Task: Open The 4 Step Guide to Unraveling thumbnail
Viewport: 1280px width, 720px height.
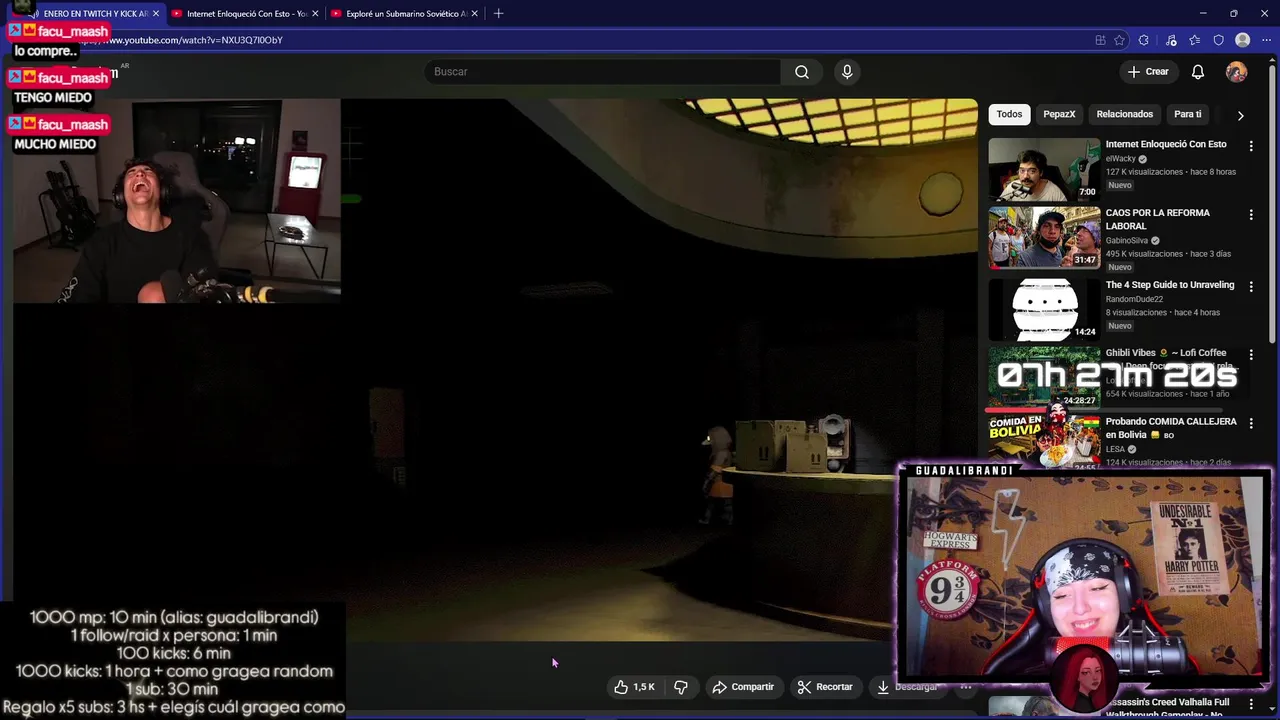Action: (1044, 309)
